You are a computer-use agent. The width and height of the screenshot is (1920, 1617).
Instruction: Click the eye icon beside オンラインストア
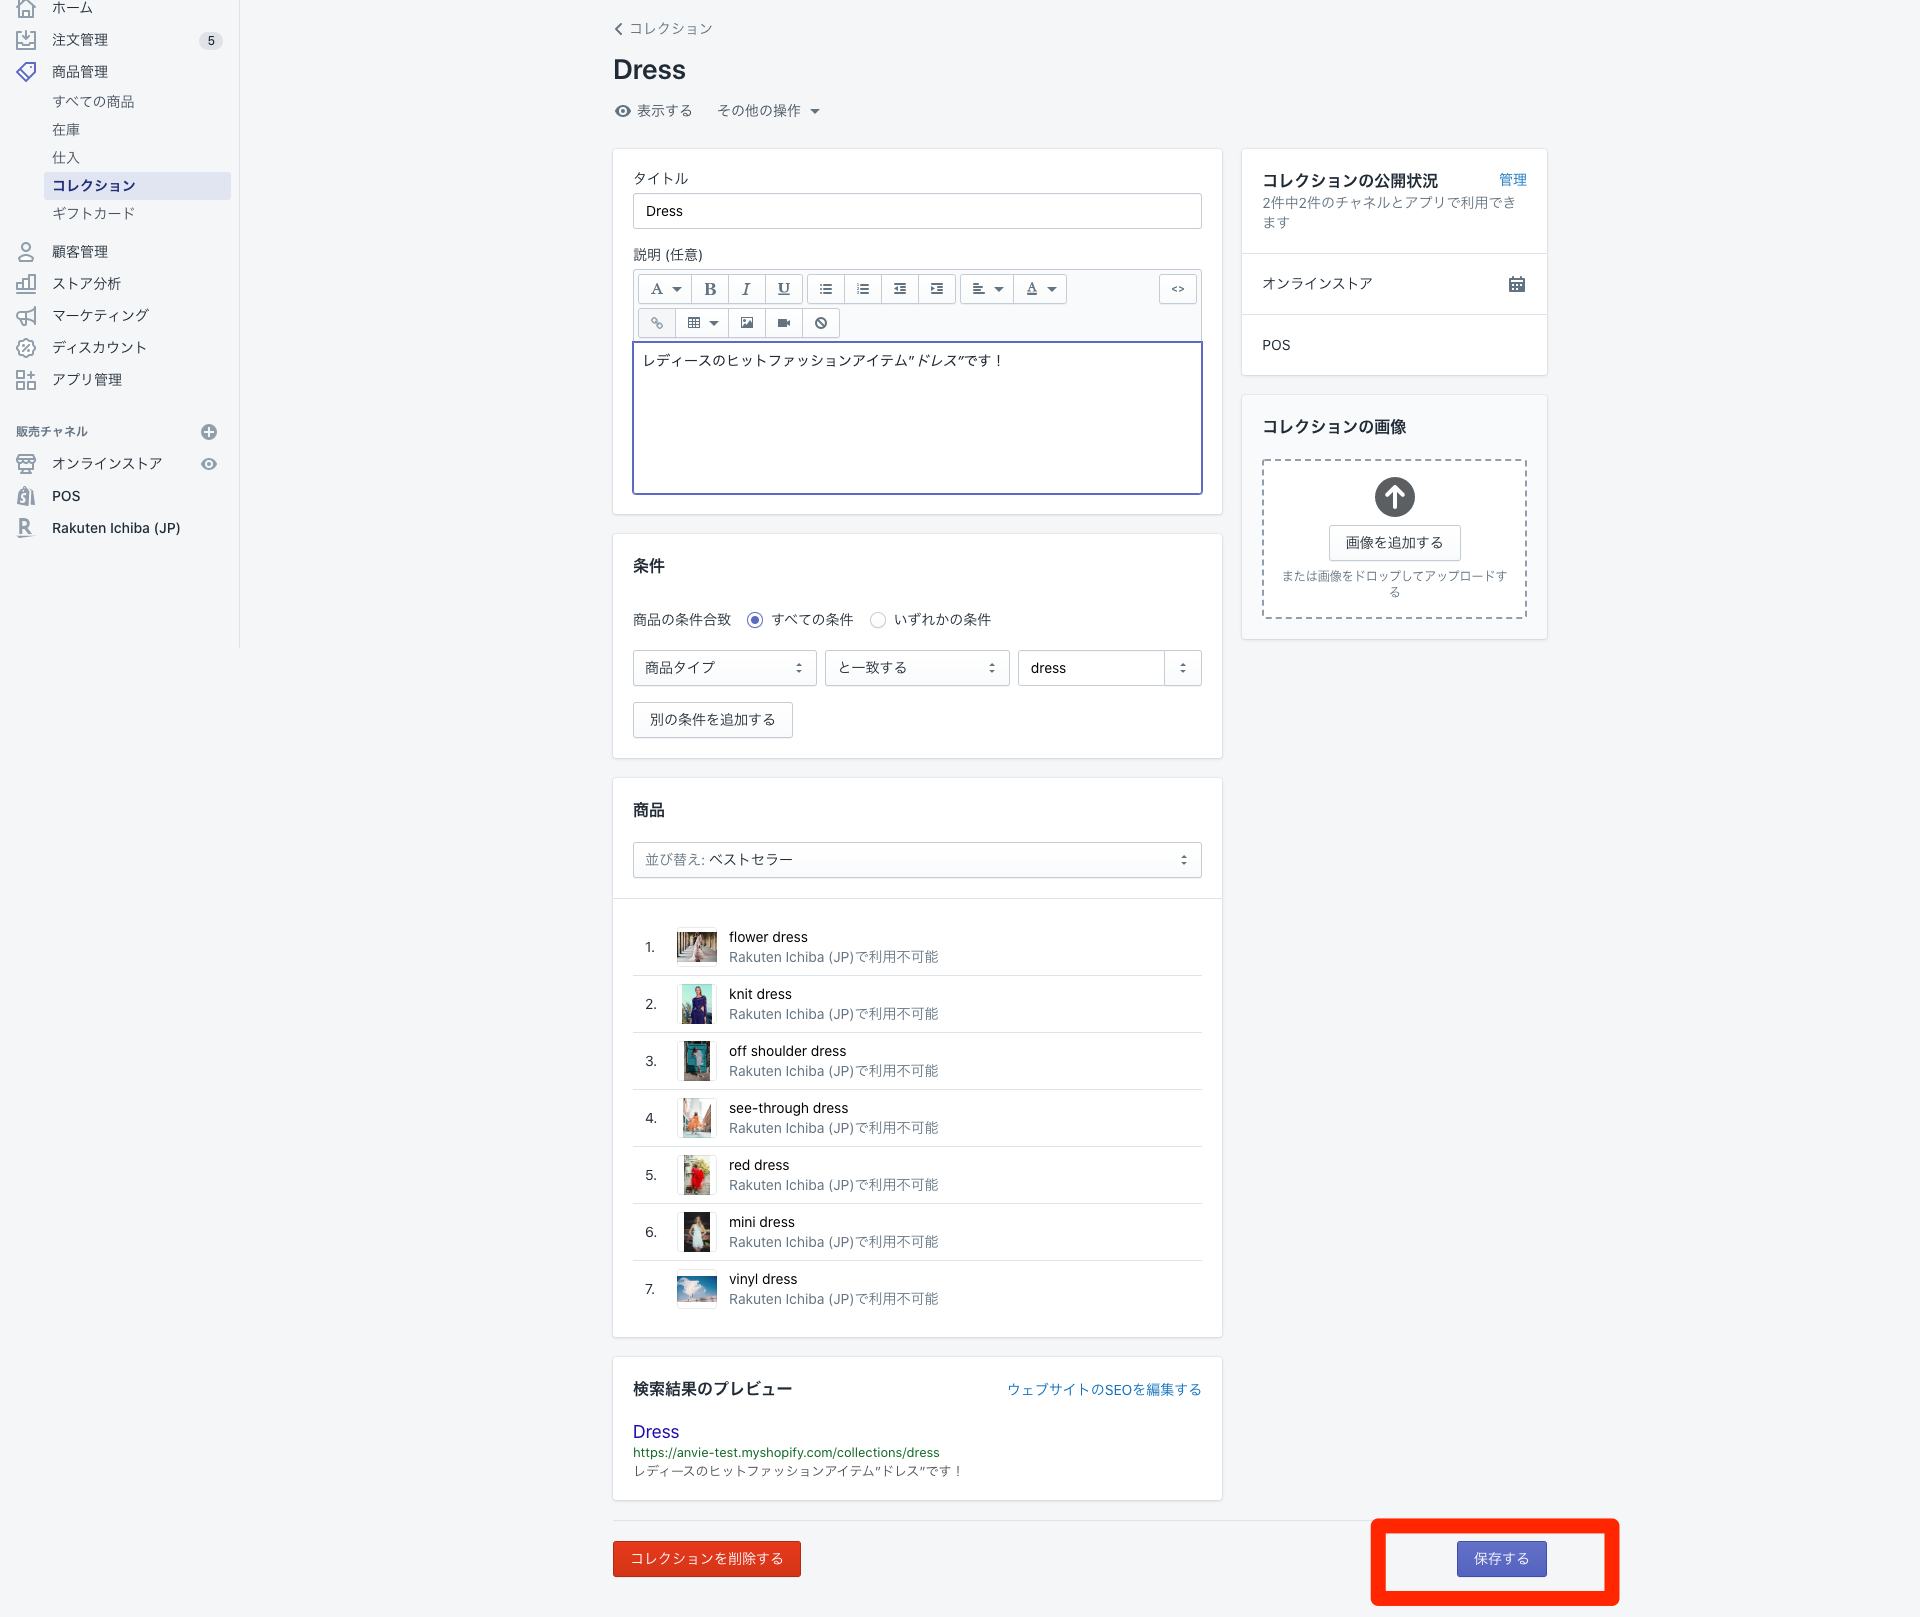[209, 464]
